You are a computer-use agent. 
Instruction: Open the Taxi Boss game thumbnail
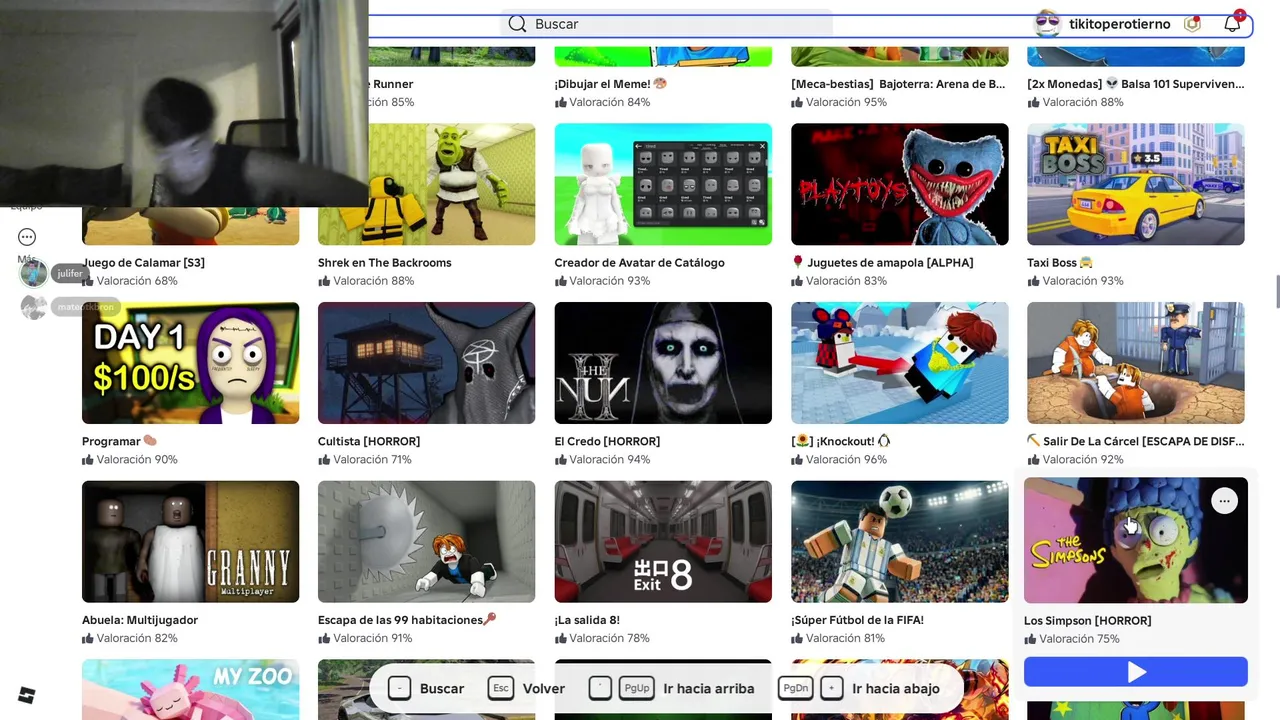pyautogui.click(x=1136, y=184)
